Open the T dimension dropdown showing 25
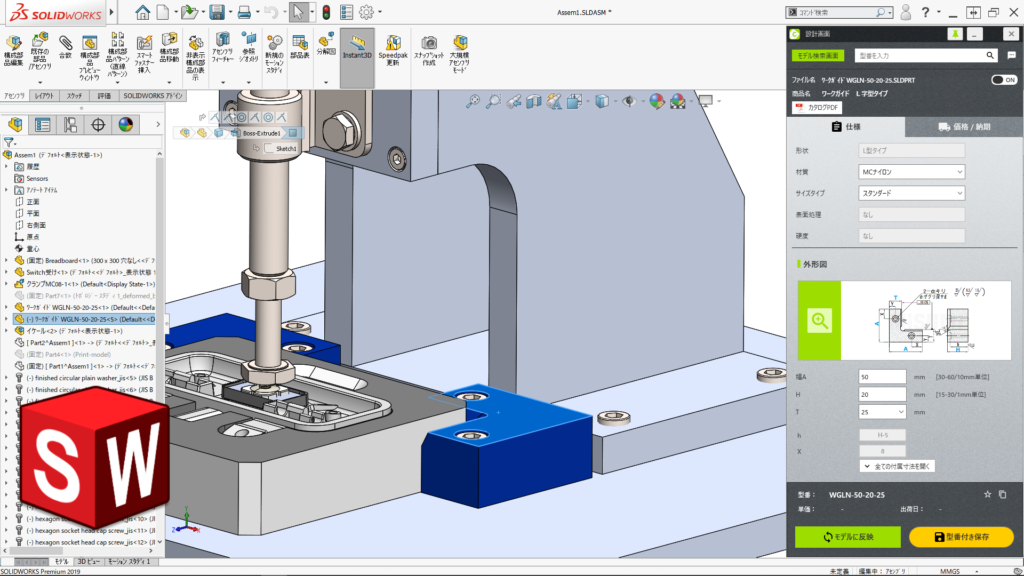1024x576 pixels. (x=883, y=411)
